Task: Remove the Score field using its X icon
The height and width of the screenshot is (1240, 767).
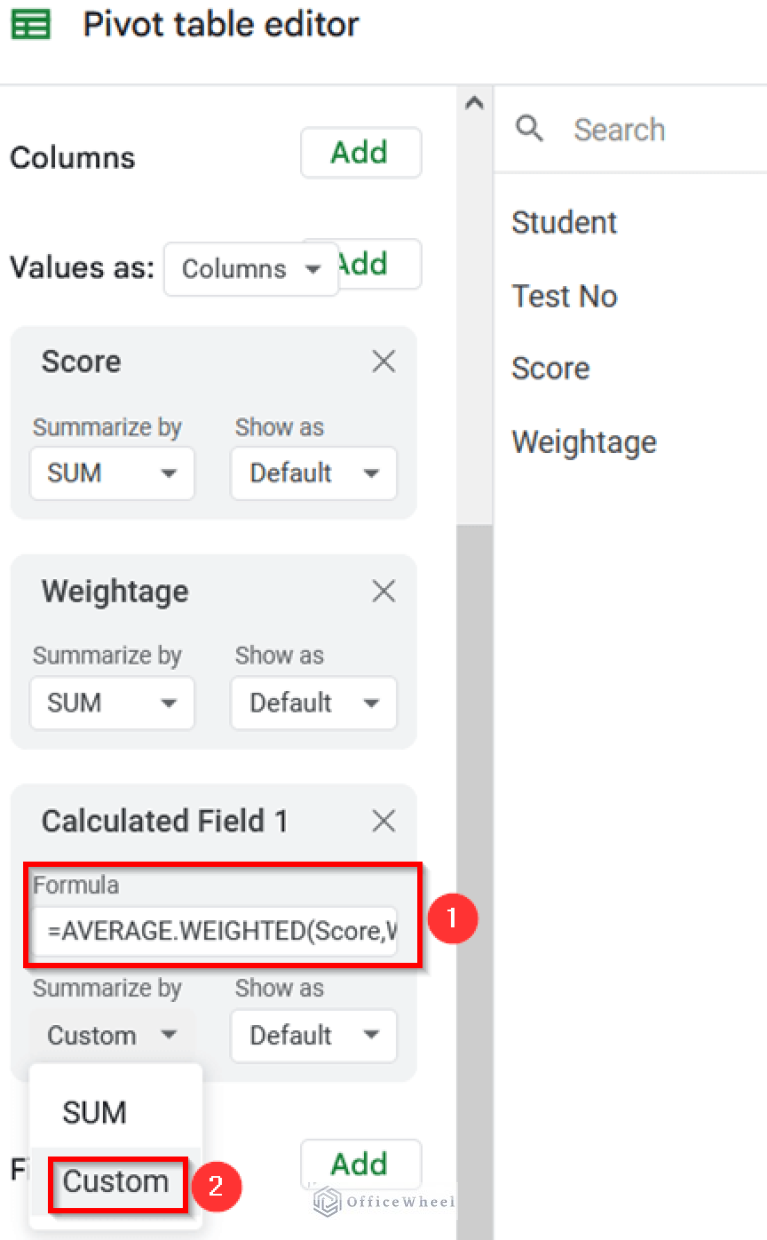Action: 383,361
